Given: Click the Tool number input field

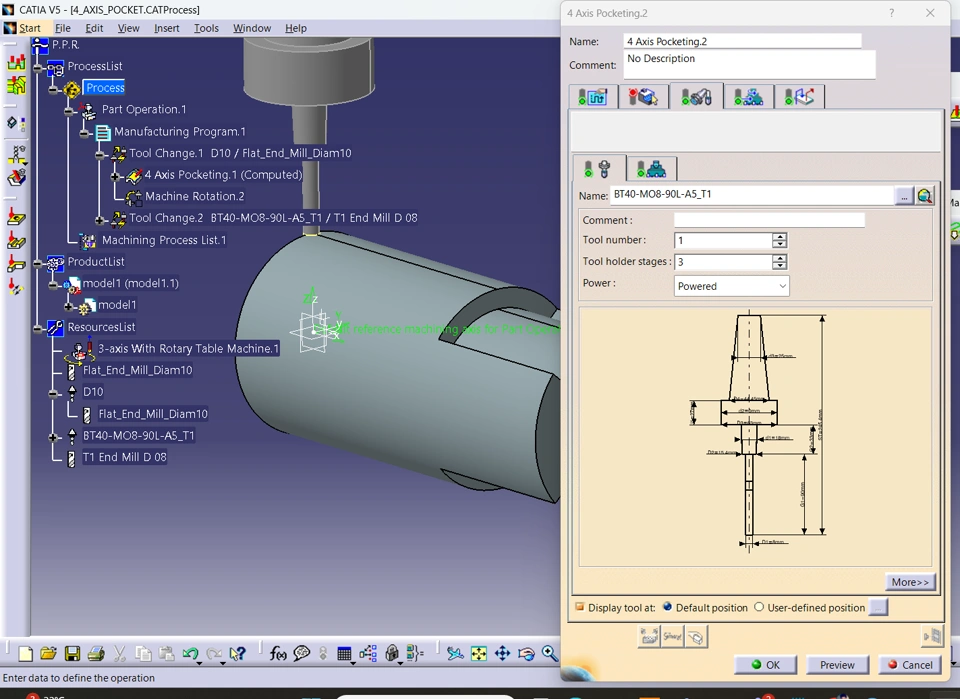Looking at the screenshot, I should pos(724,241).
